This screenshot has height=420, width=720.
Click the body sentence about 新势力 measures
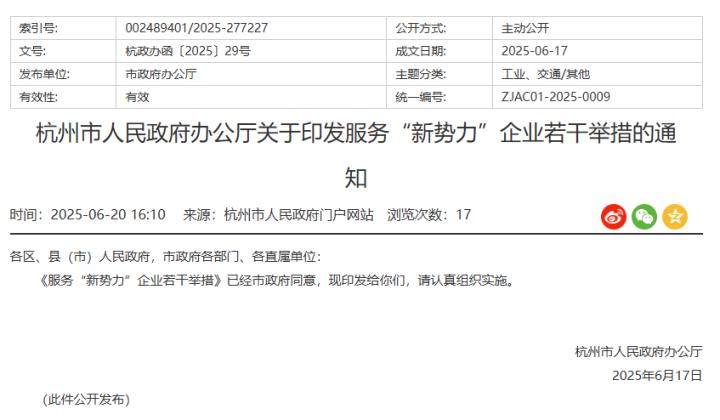278,280
